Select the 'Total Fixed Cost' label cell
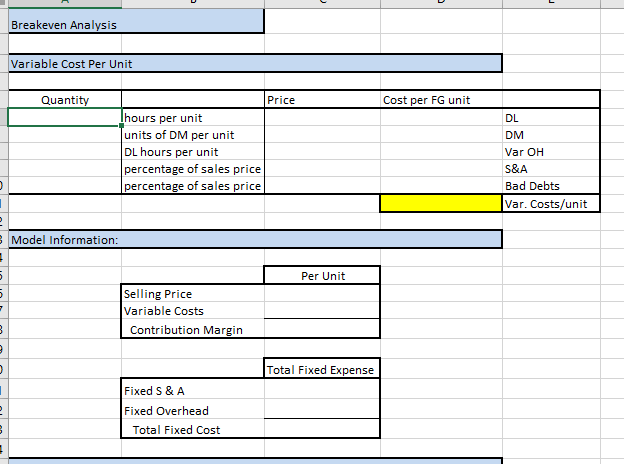The image size is (624, 464). pyautogui.click(x=193, y=429)
